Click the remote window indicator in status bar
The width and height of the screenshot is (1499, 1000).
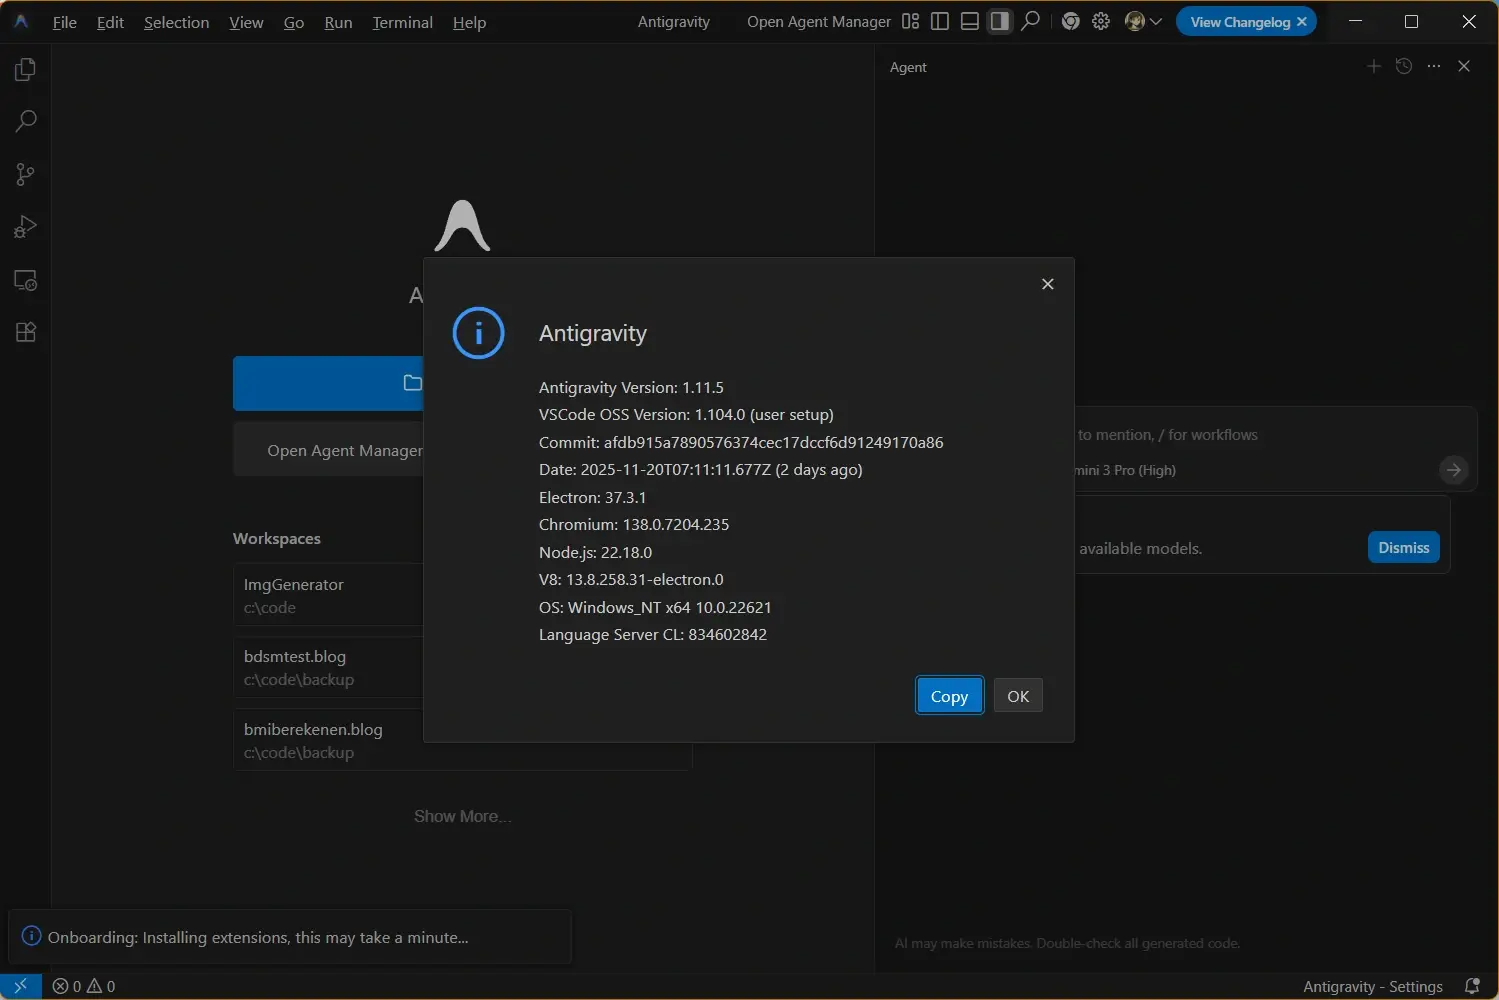(x=21, y=986)
